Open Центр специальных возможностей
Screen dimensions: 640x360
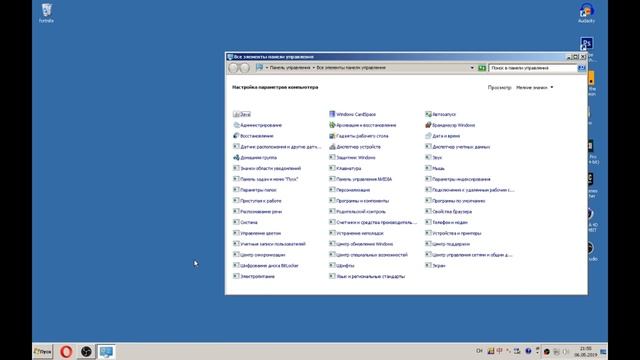click(369, 255)
